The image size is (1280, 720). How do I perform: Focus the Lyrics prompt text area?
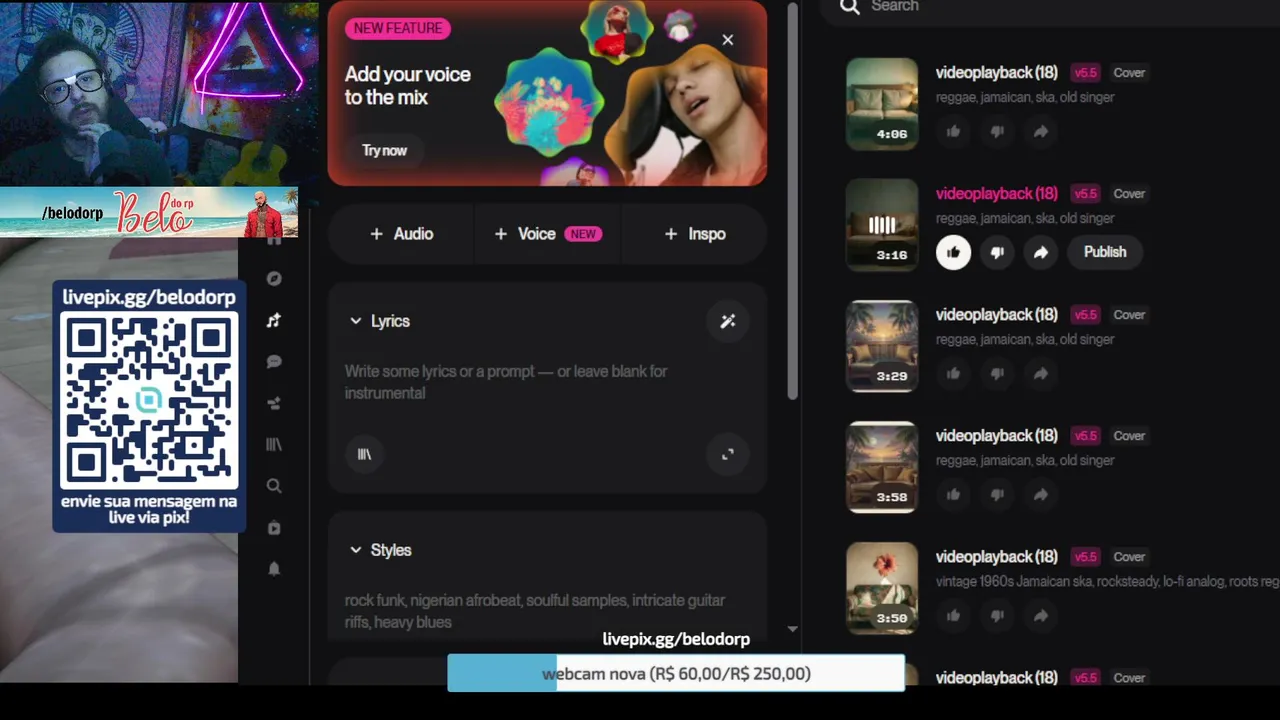coord(547,382)
